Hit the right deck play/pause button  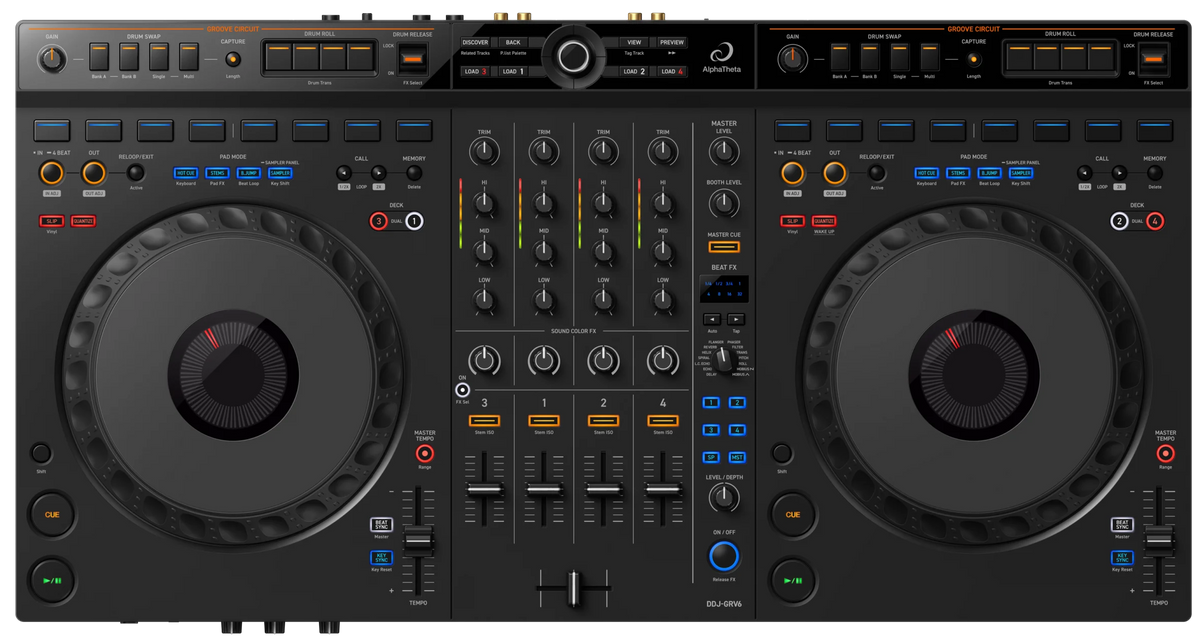(793, 580)
